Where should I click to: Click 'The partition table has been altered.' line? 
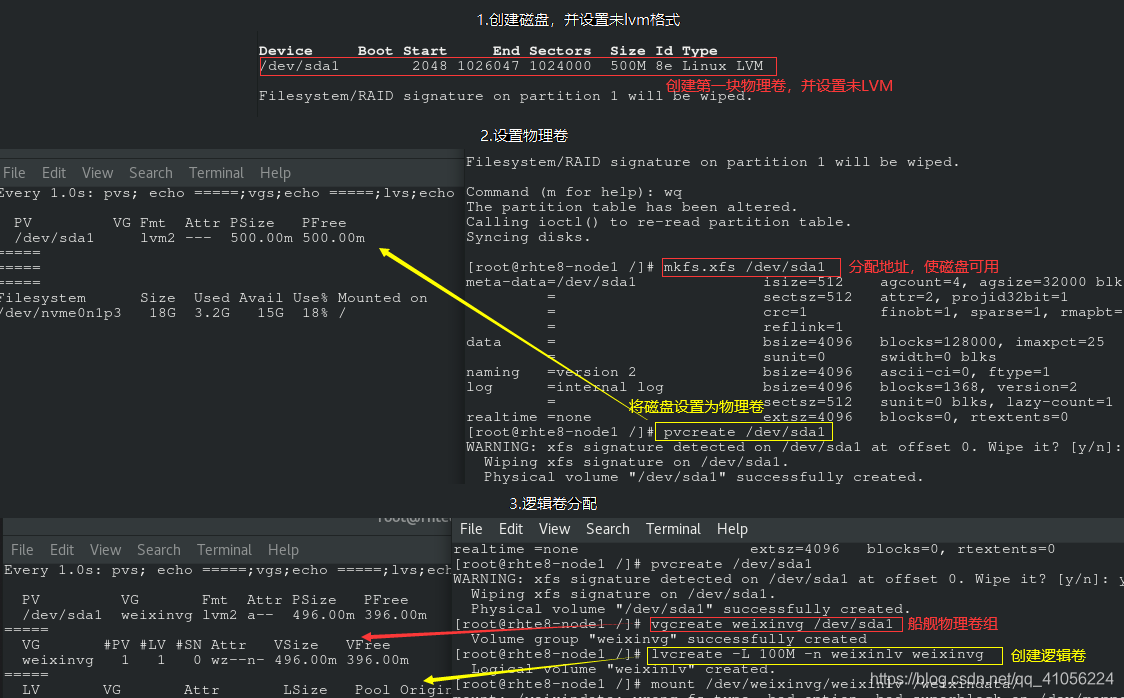(632, 207)
